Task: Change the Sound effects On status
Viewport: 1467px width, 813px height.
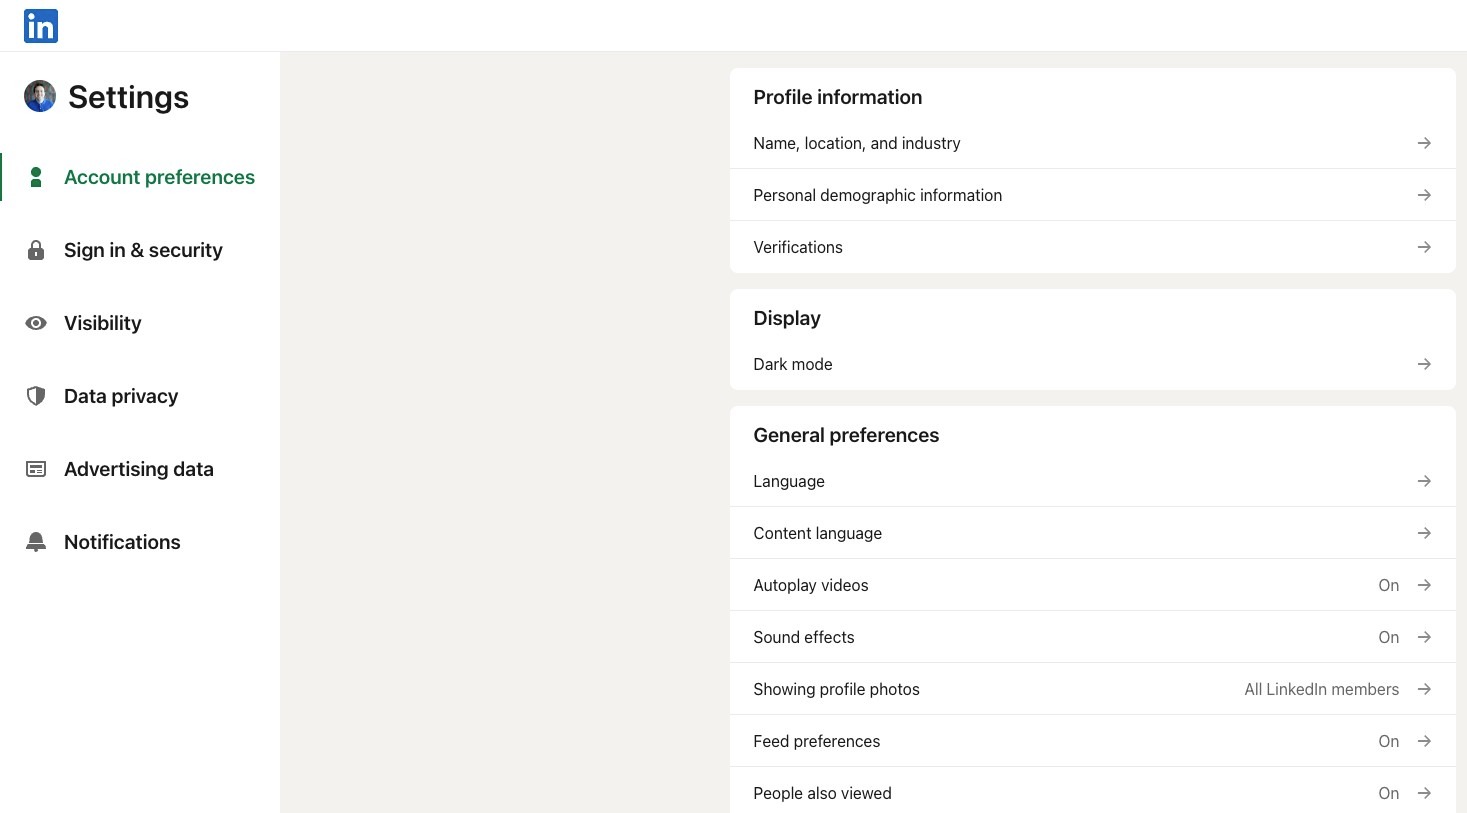Action: point(1388,637)
